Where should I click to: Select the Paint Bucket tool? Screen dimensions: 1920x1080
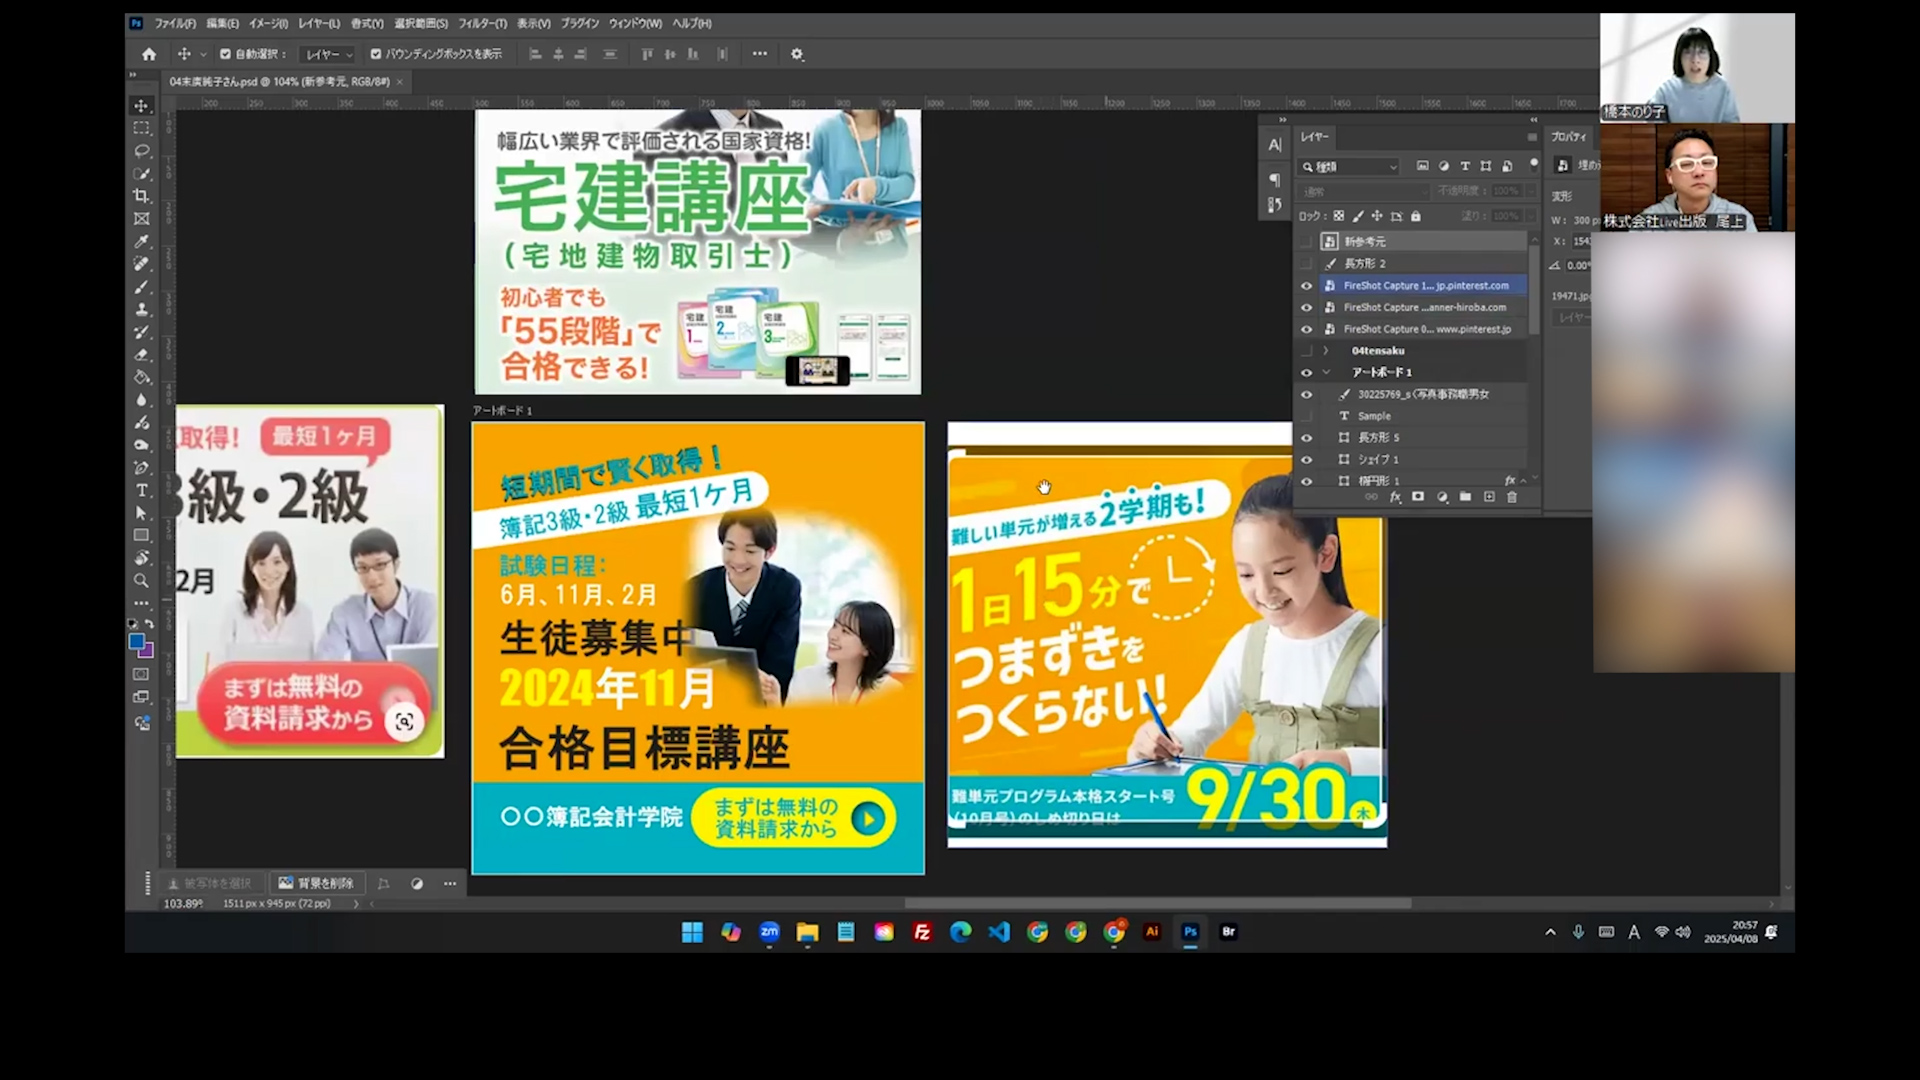(x=141, y=377)
